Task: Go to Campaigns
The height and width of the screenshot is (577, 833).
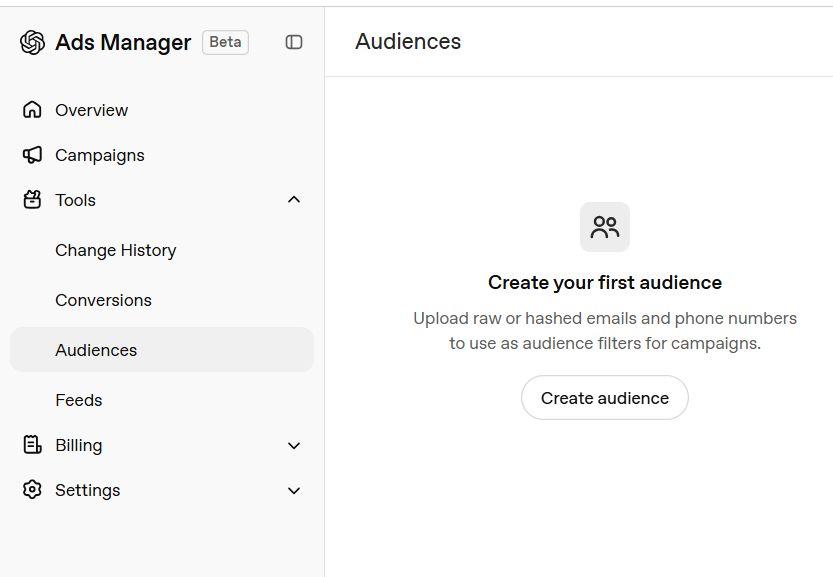Action: pos(162,155)
